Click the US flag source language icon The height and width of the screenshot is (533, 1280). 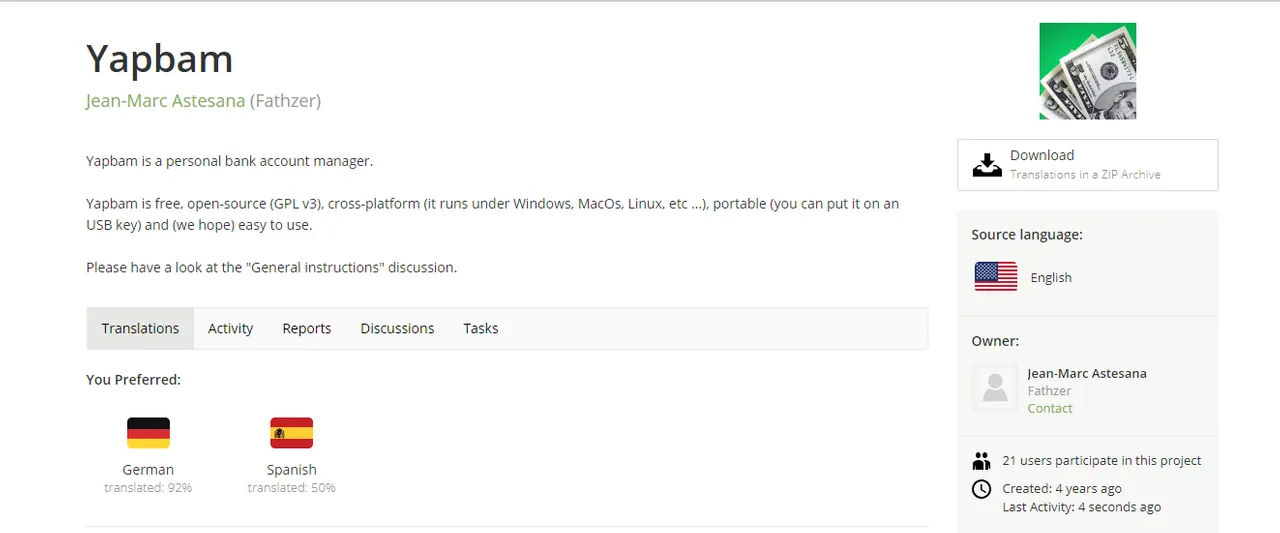(x=996, y=277)
